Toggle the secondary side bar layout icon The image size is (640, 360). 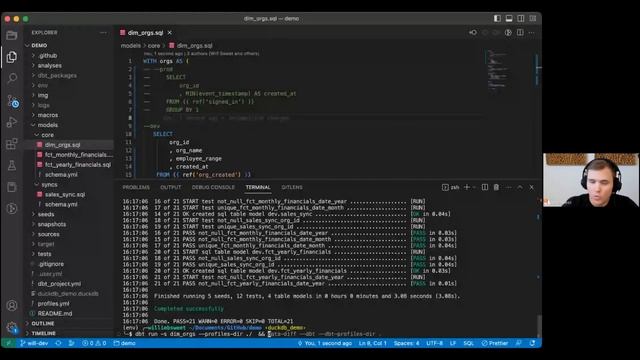[x=521, y=18]
